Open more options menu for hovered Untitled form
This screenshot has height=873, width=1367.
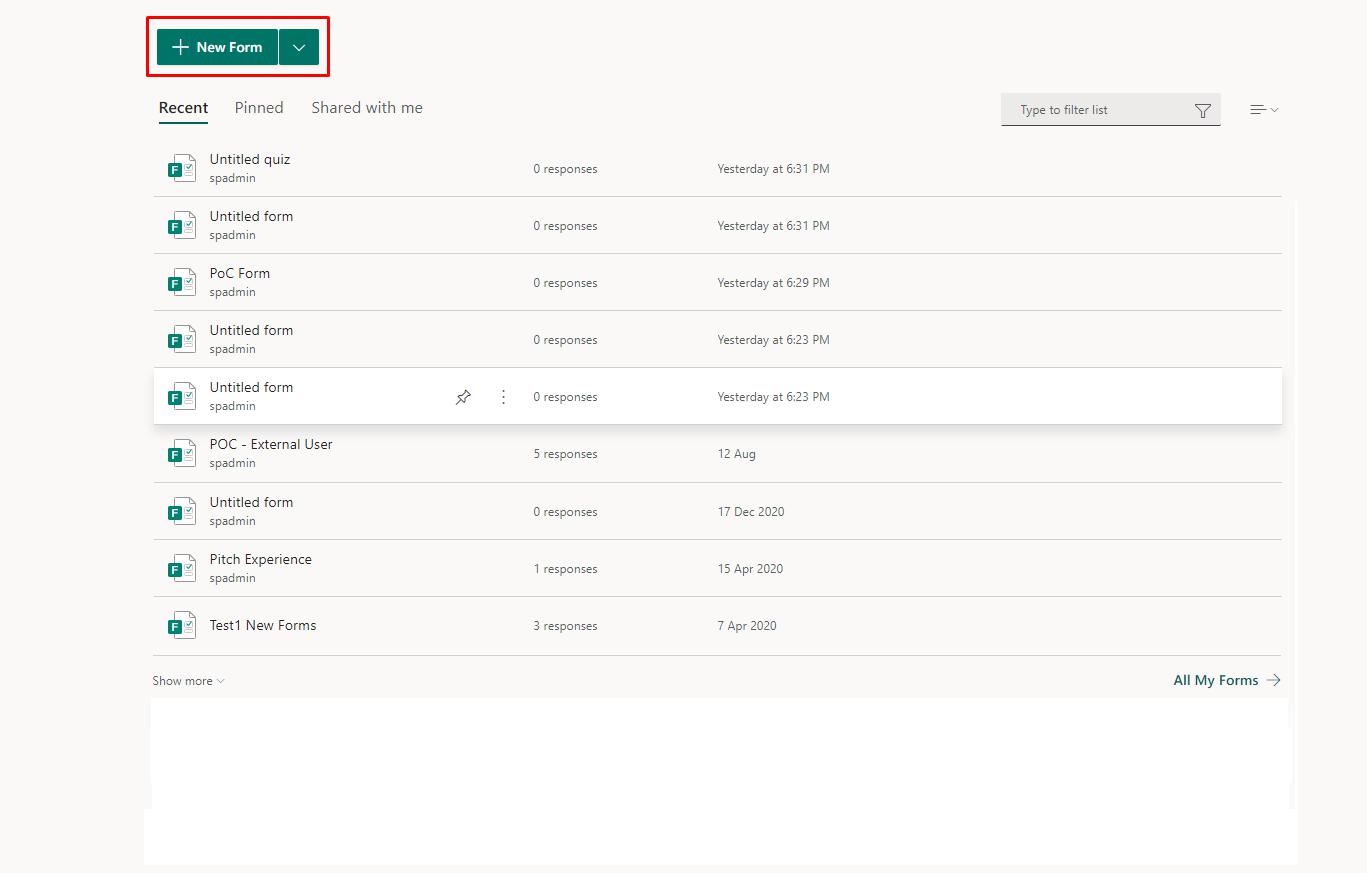point(503,397)
